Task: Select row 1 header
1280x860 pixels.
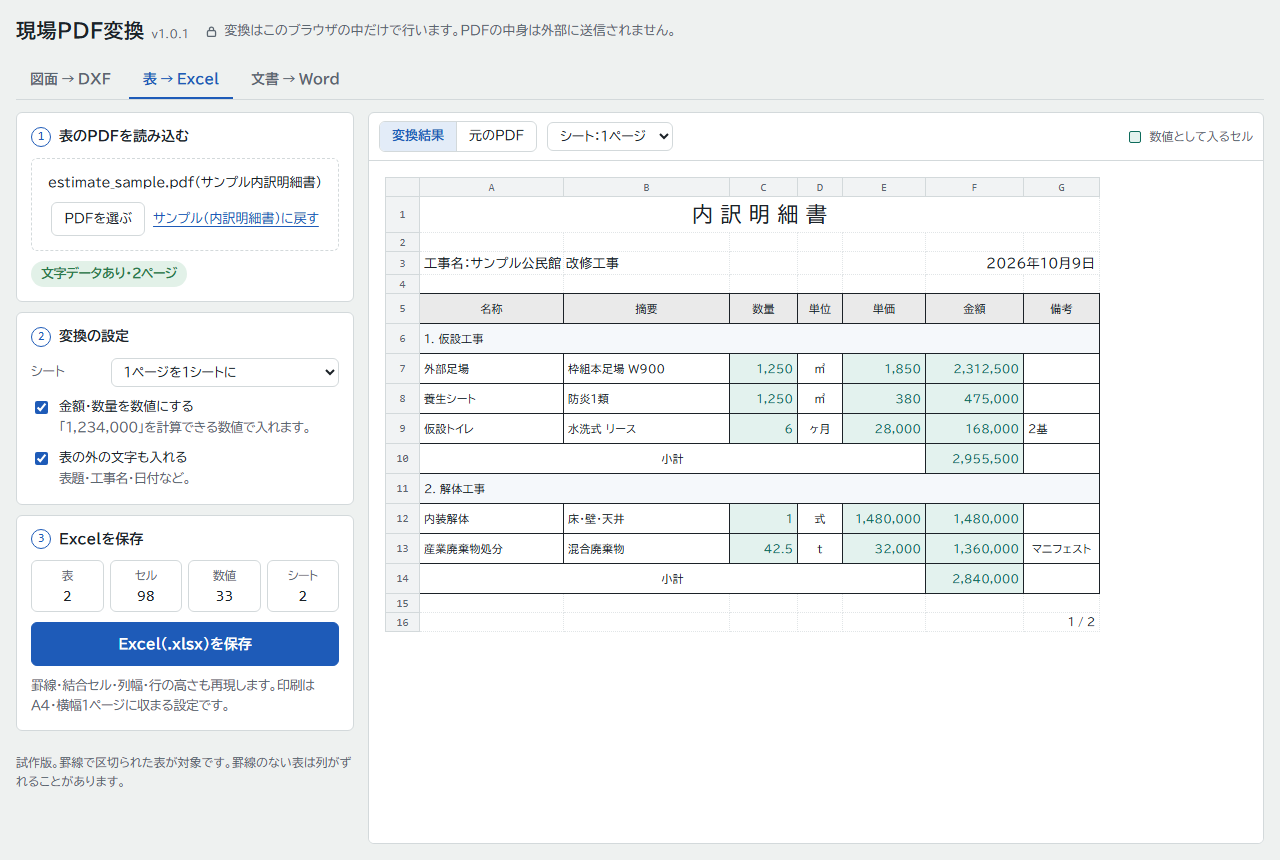Action: pyautogui.click(x=402, y=215)
